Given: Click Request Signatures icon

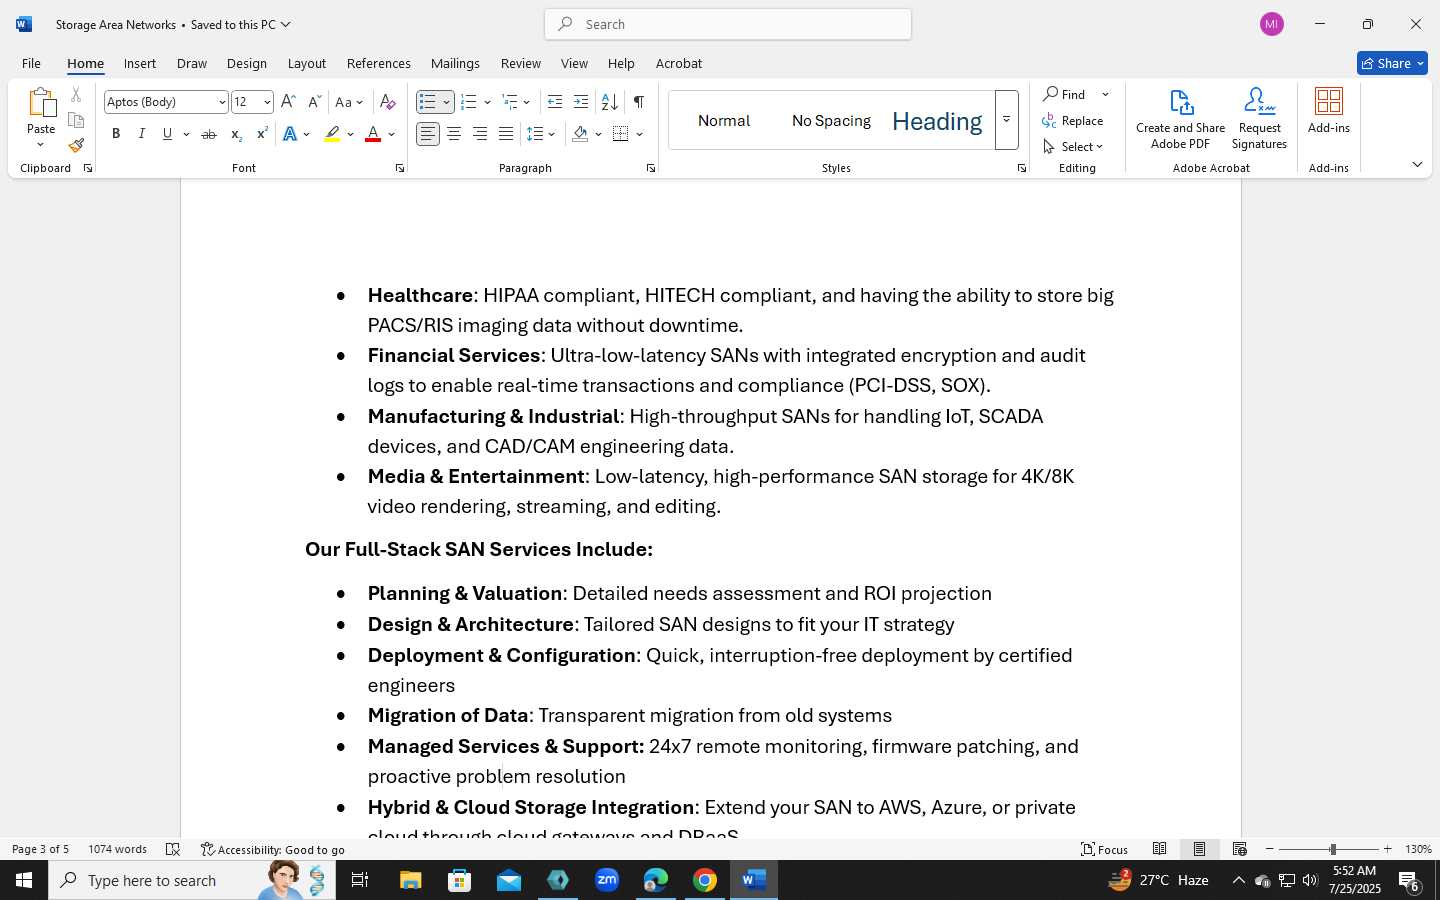Looking at the screenshot, I should click(x=1260, y=119).
